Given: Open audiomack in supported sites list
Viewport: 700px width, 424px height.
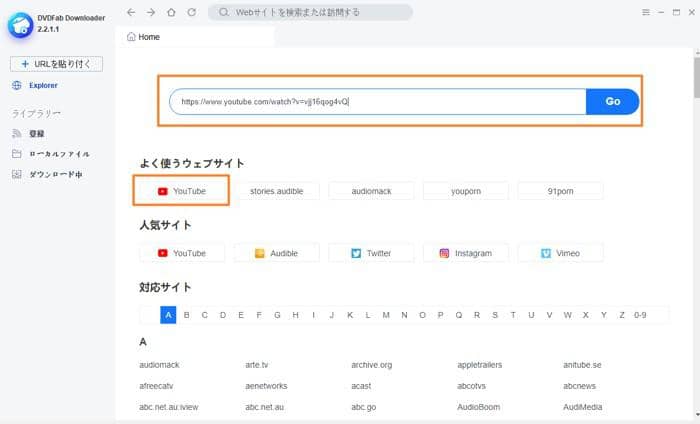Looking at the screenshot, I should 159,365.
